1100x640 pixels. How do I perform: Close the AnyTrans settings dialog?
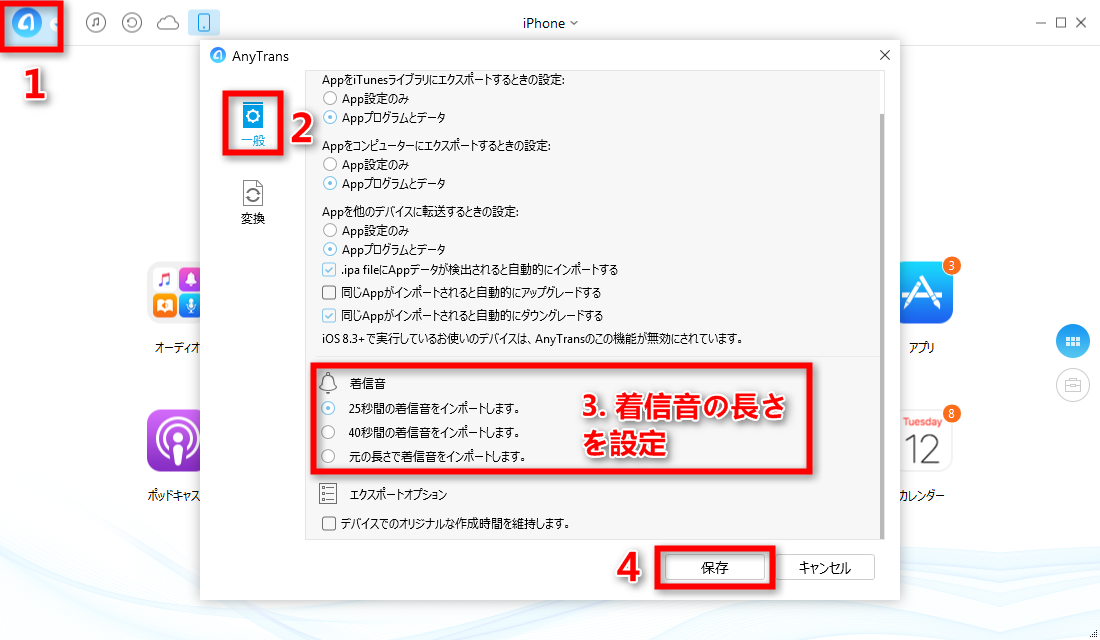click(885, 55)
